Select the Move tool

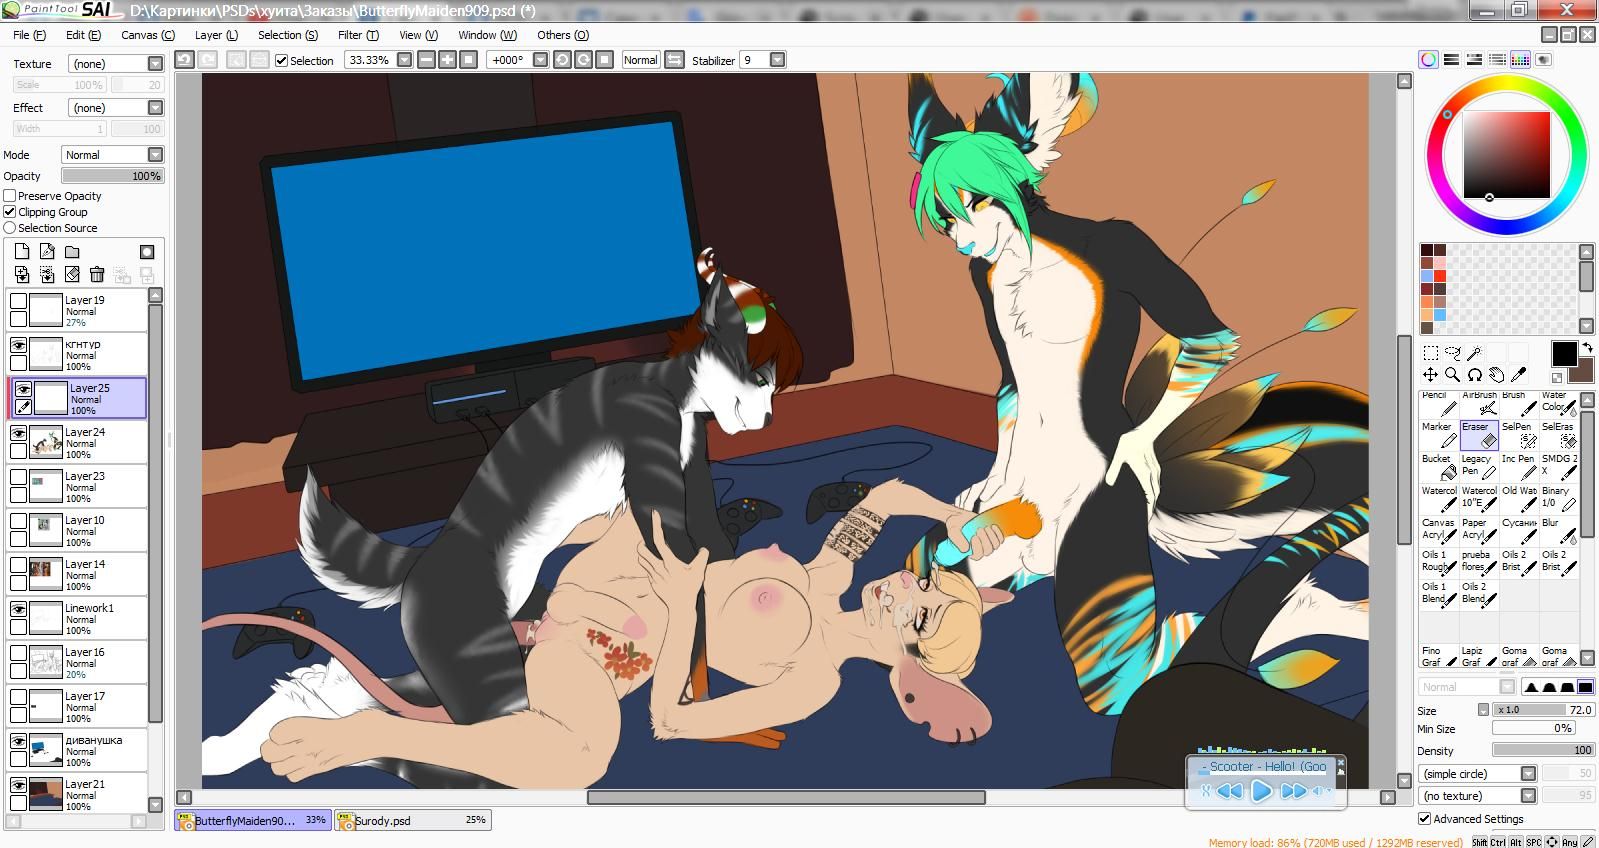point(1431,375)
